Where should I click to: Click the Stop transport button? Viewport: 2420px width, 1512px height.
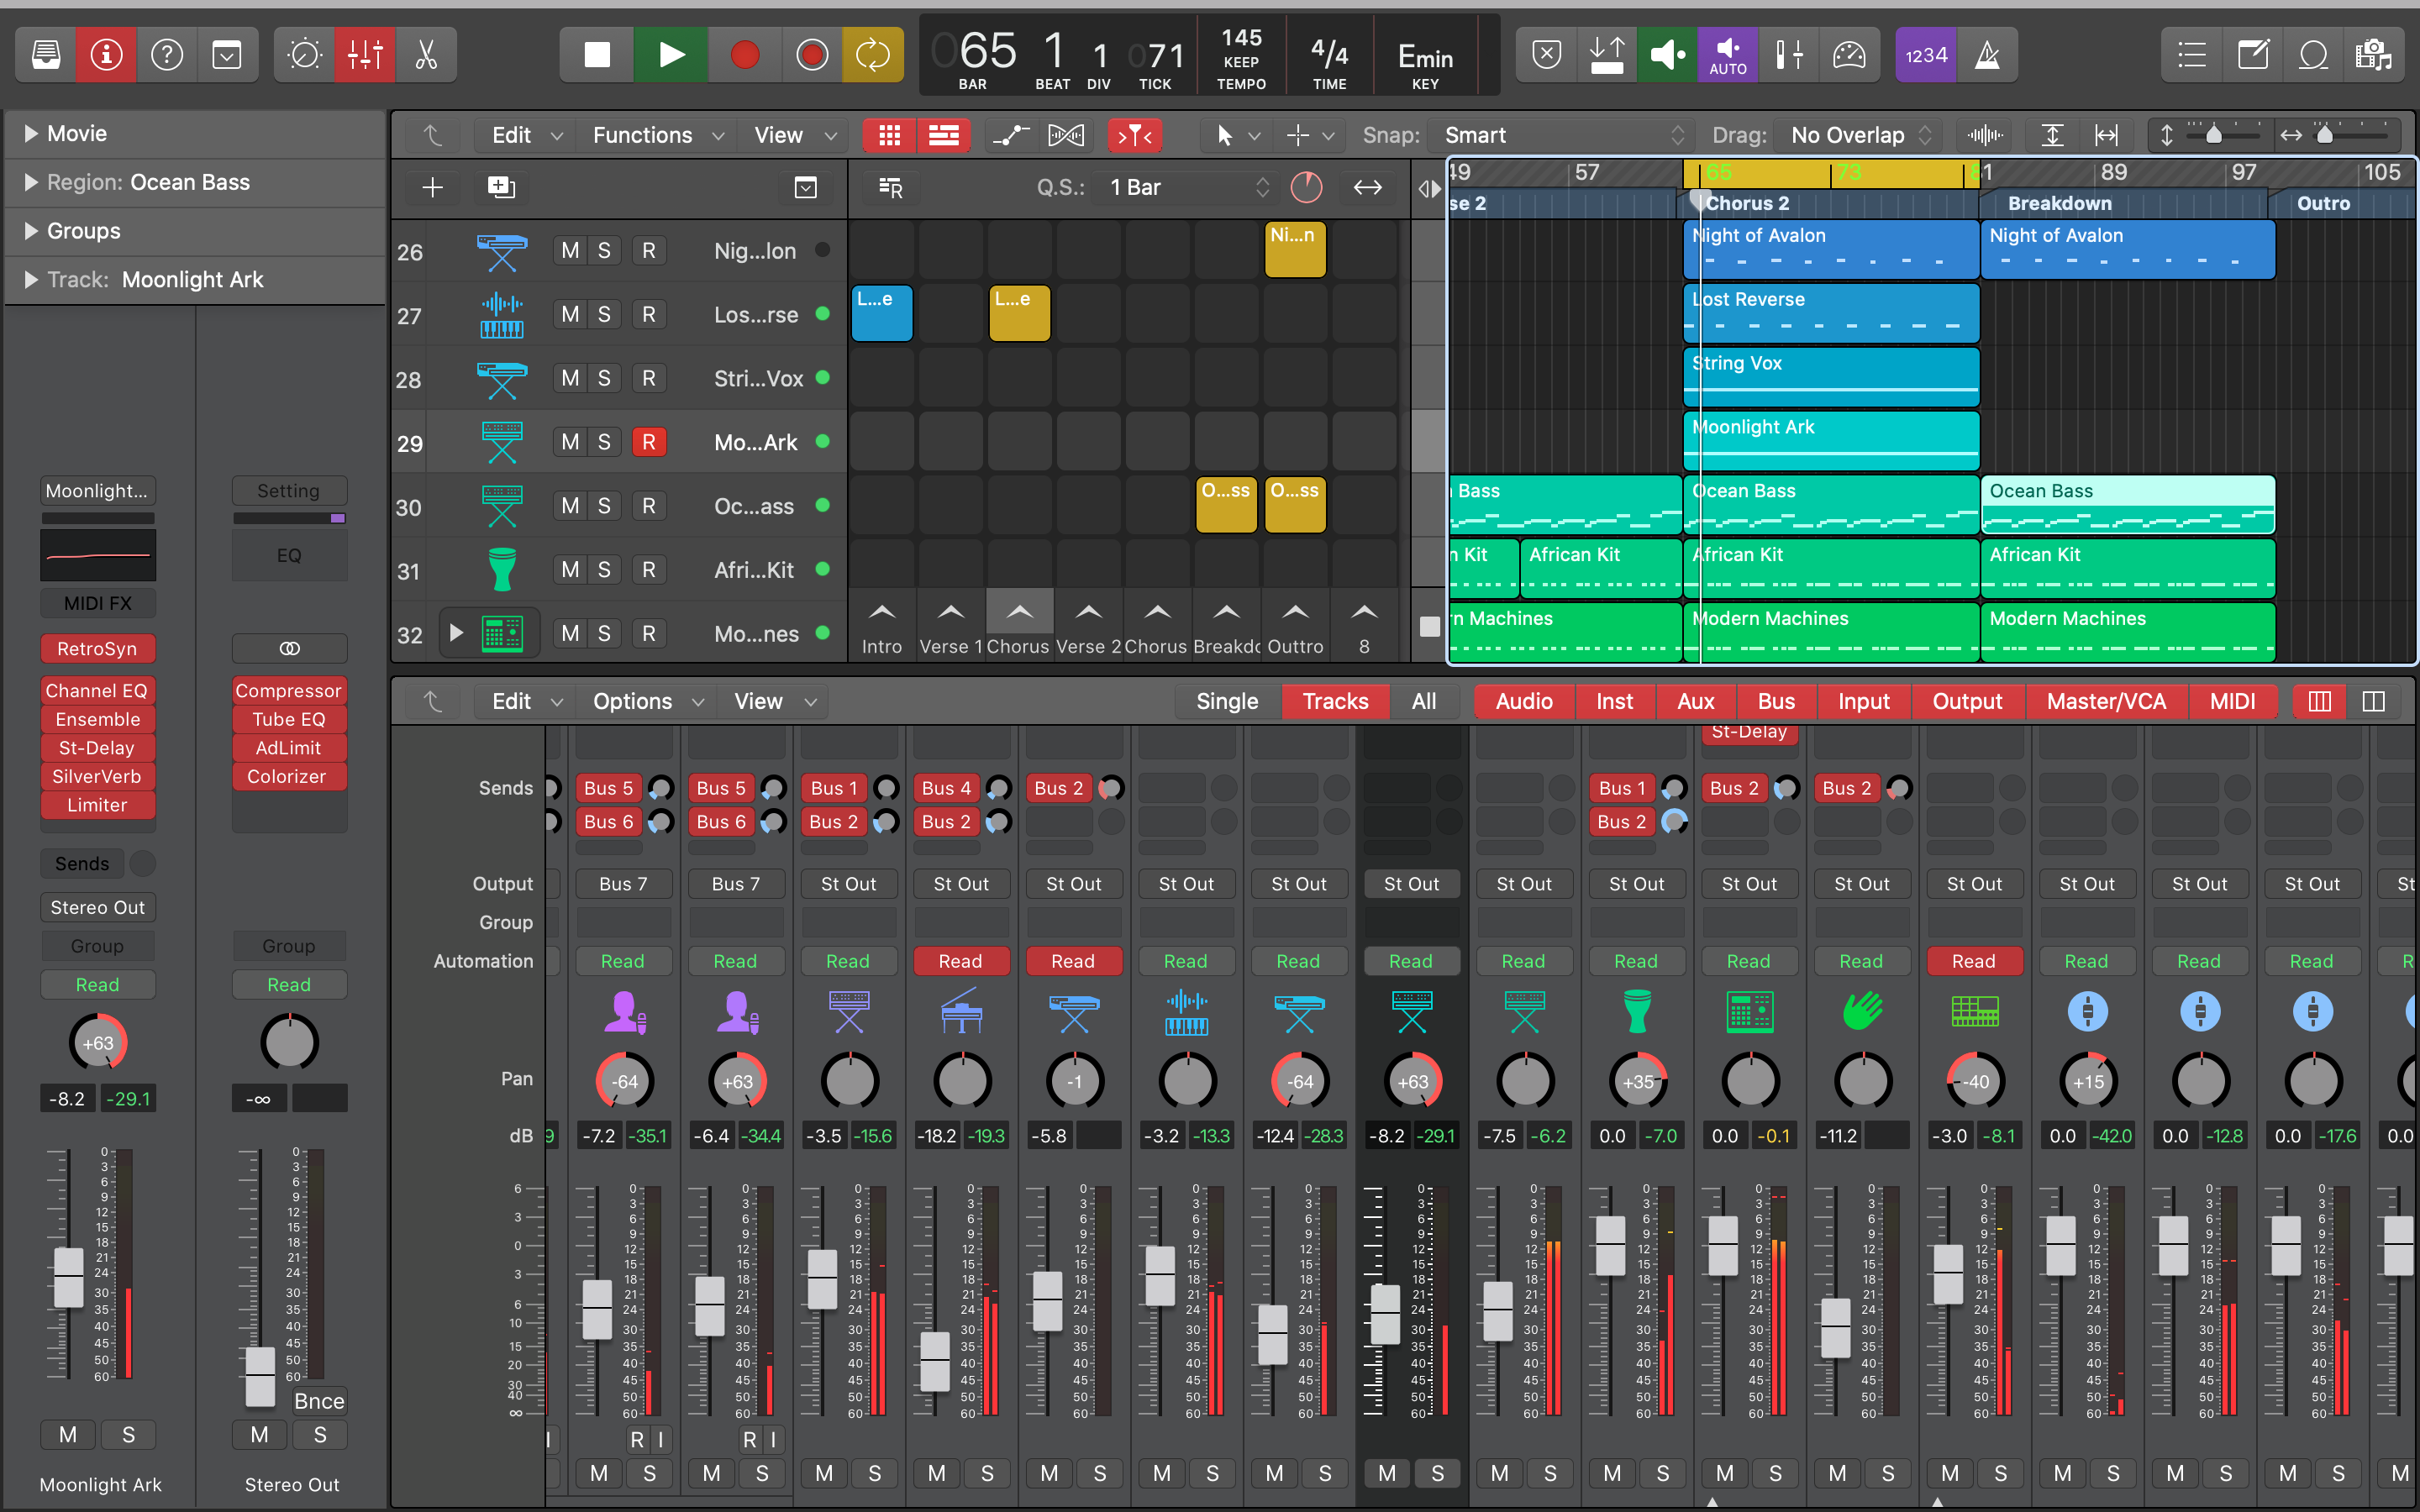point(597,55)
